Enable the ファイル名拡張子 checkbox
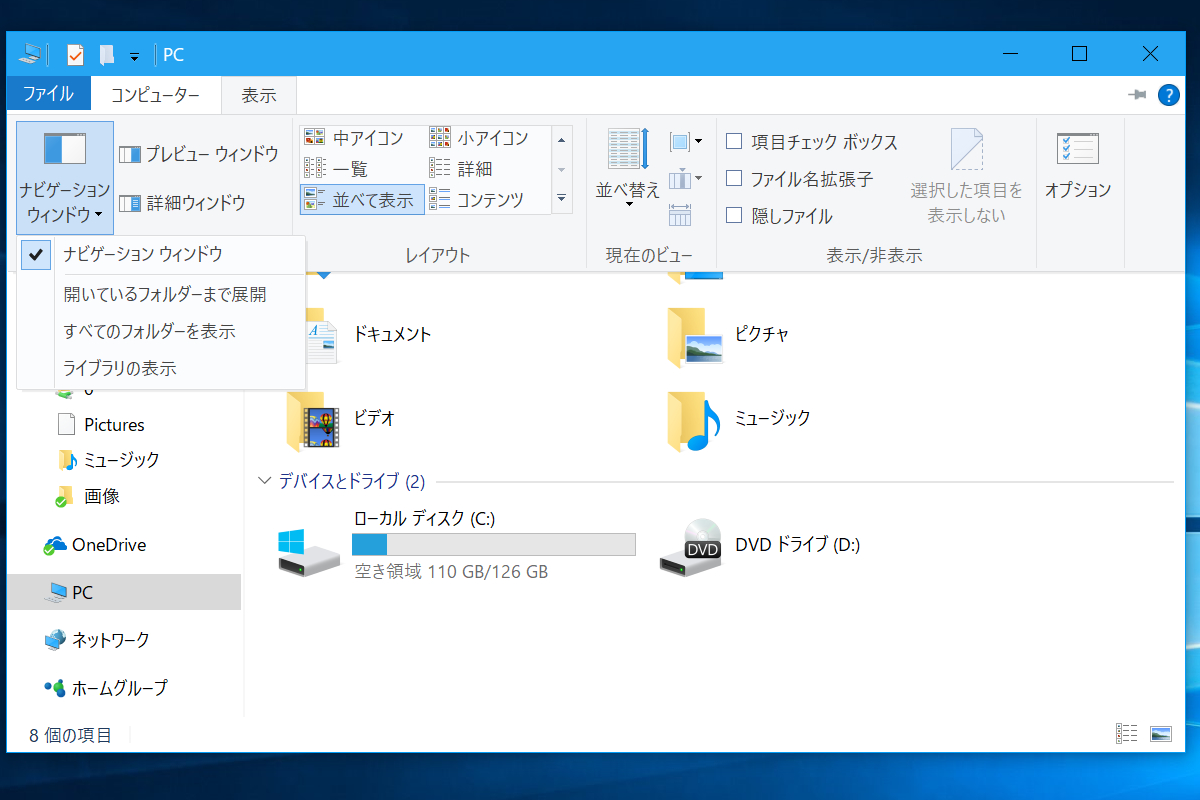This screenshot has width=1200, height=800. pos(733,177)
